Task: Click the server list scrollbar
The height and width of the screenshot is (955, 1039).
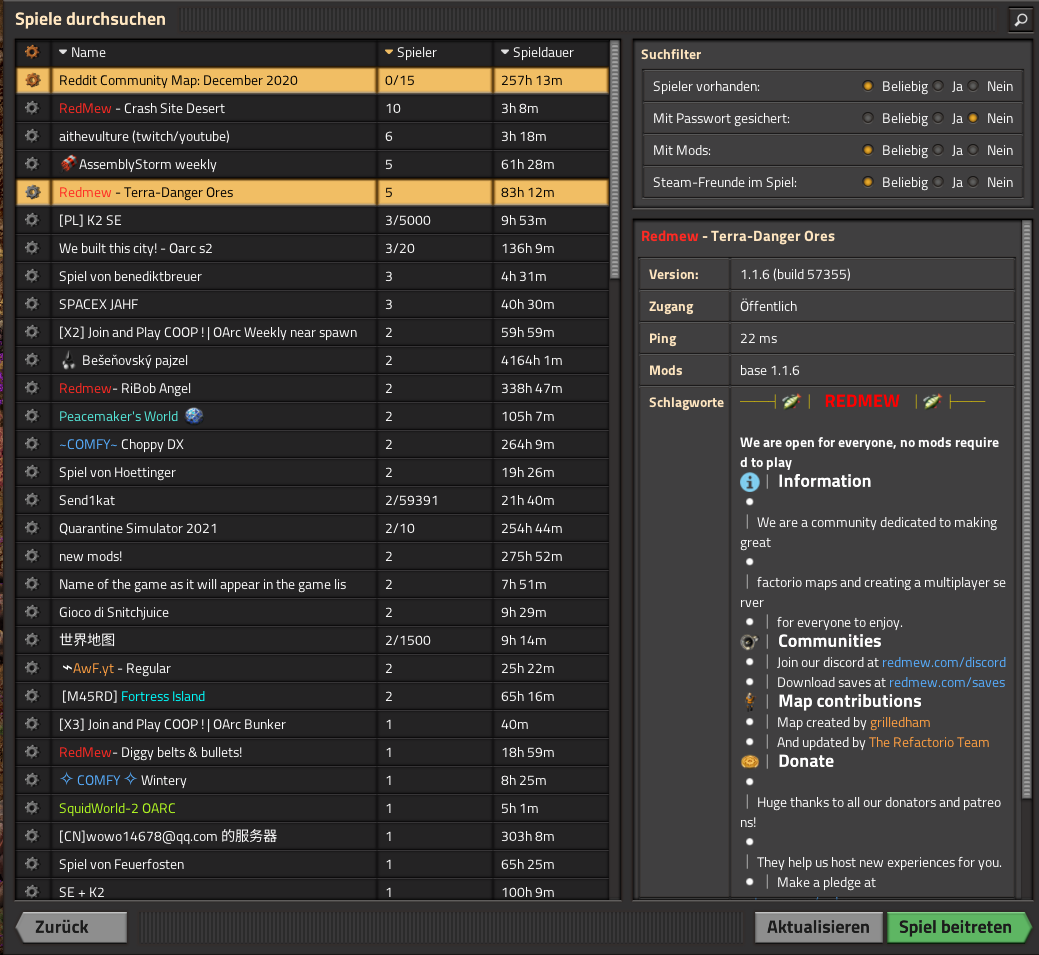Action: click(x=614, y=160)
